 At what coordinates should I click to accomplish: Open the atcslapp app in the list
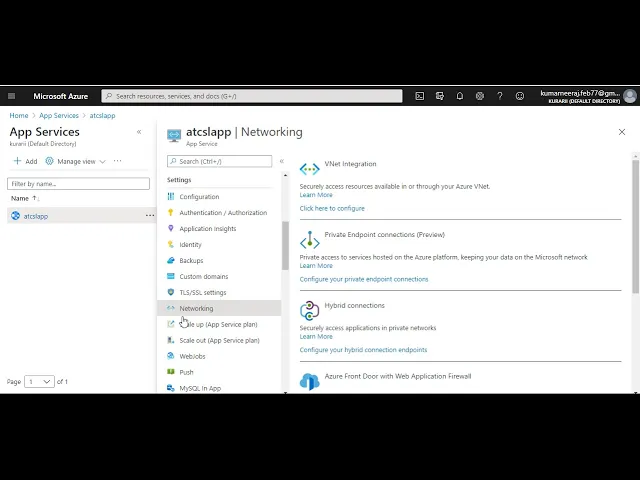click(x=36, y=216)
